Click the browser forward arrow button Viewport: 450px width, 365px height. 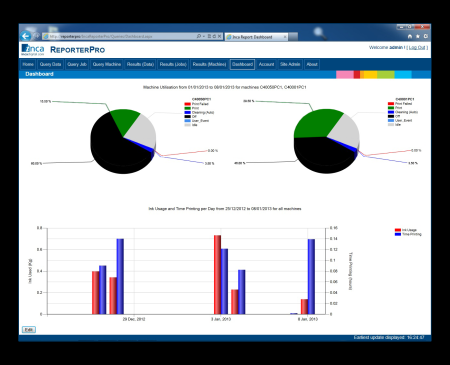[36, 36]
